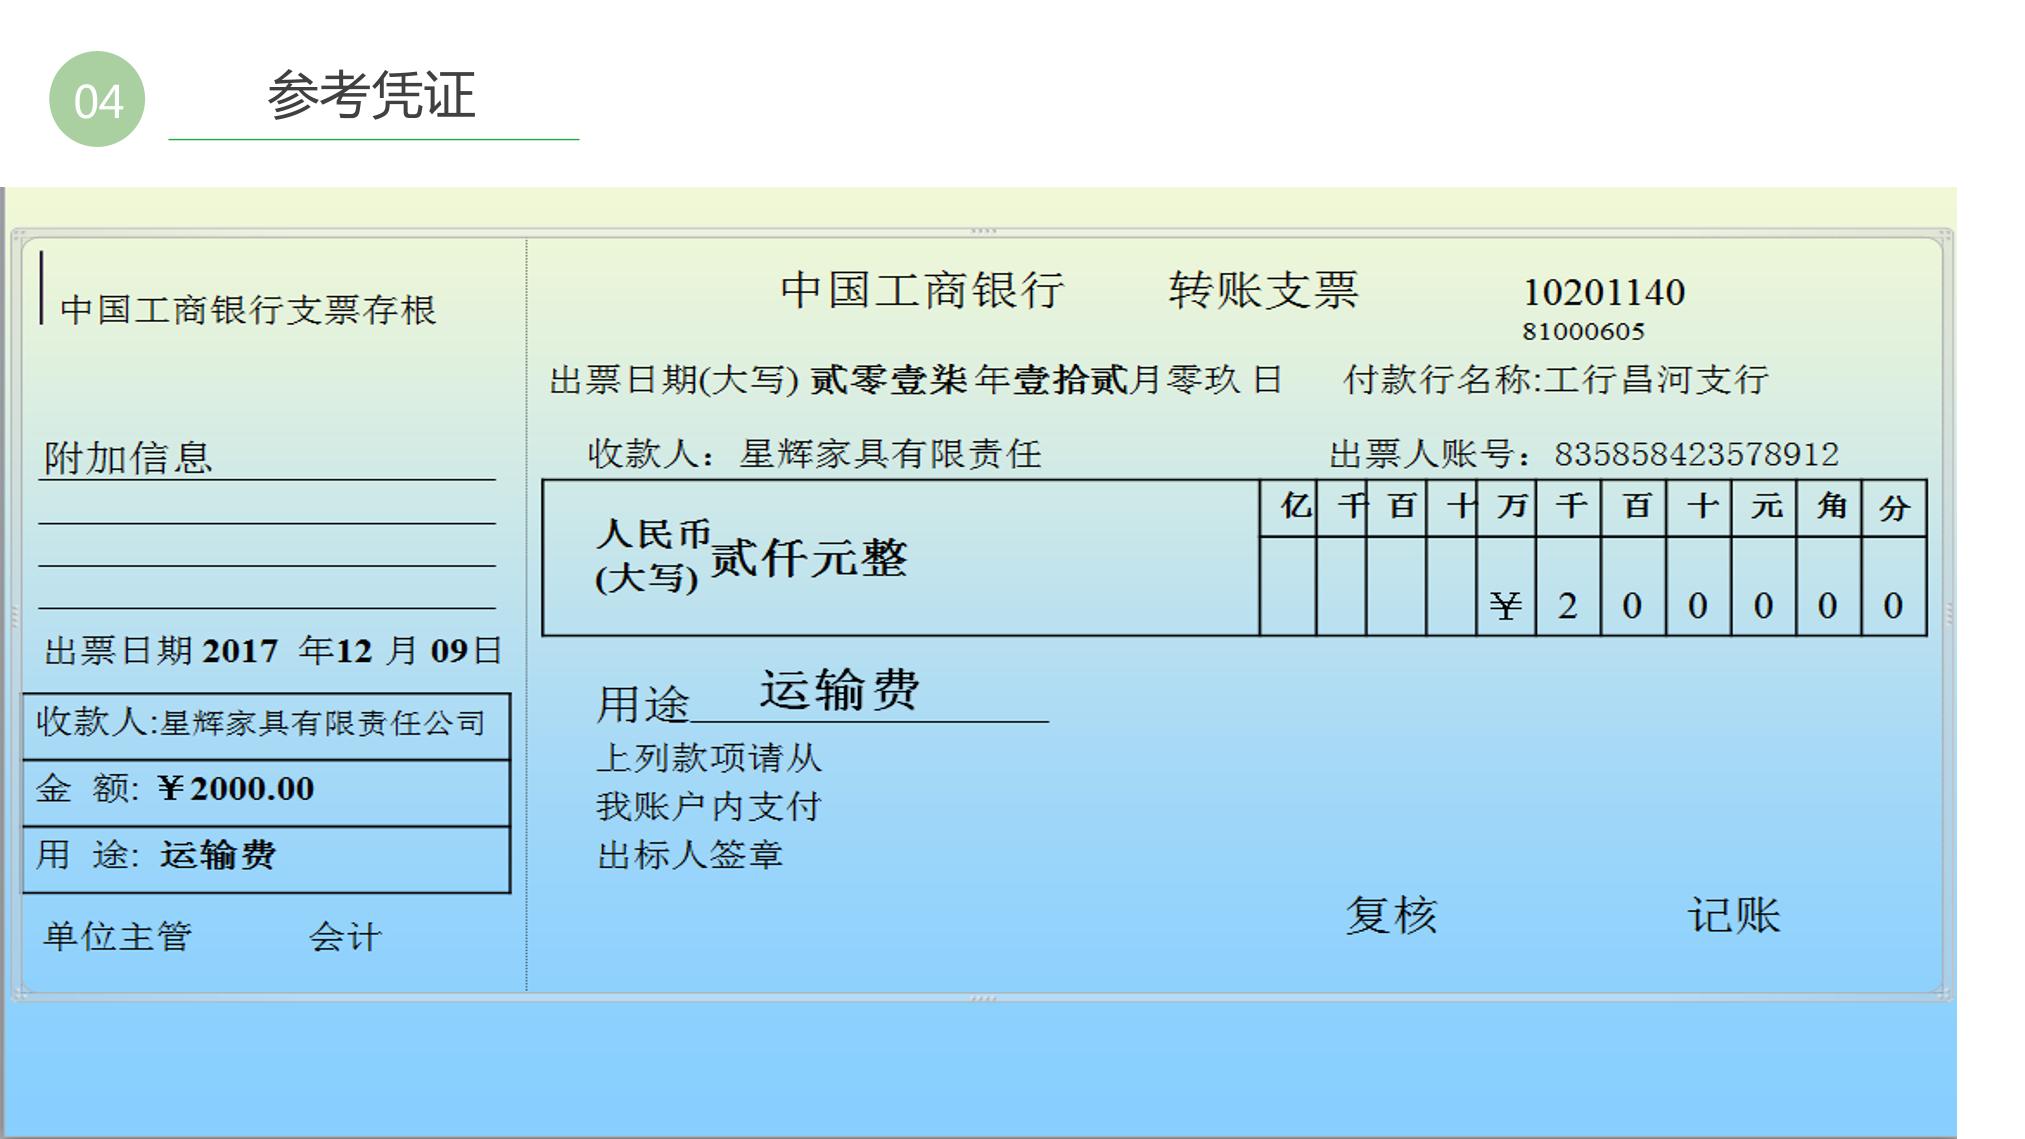
Task: Click the 中国工商银行支票存根 heading
Action: click(248, 310)
